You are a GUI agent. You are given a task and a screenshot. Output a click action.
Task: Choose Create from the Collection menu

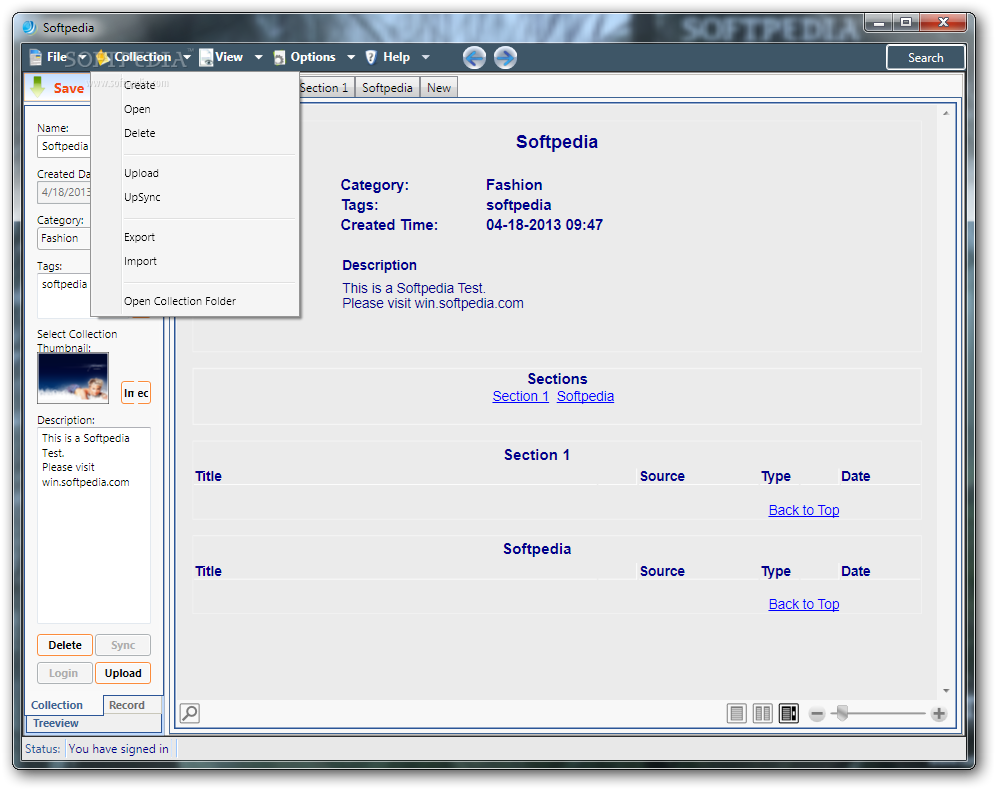click(195, 85)
